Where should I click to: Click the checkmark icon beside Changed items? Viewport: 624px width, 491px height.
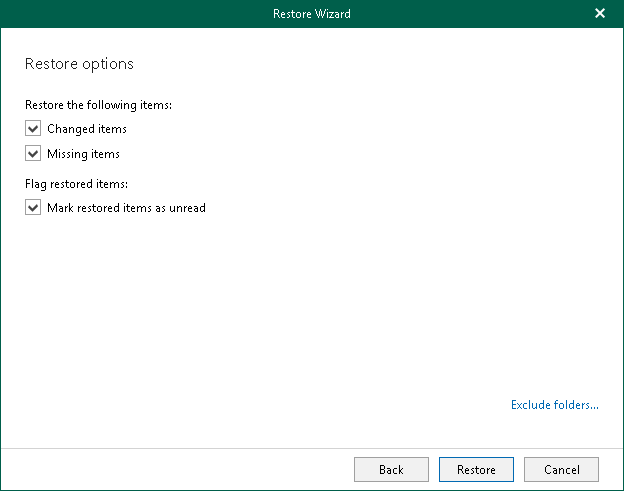click(x=33, y=129)
